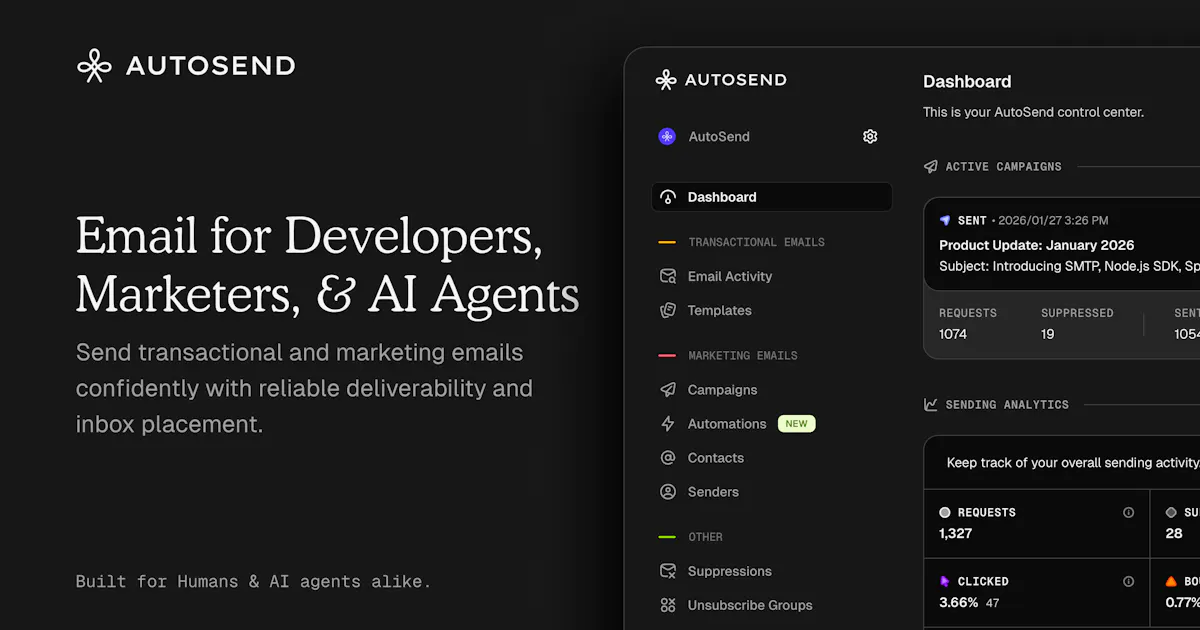Click the Requests value 1074

953,334
